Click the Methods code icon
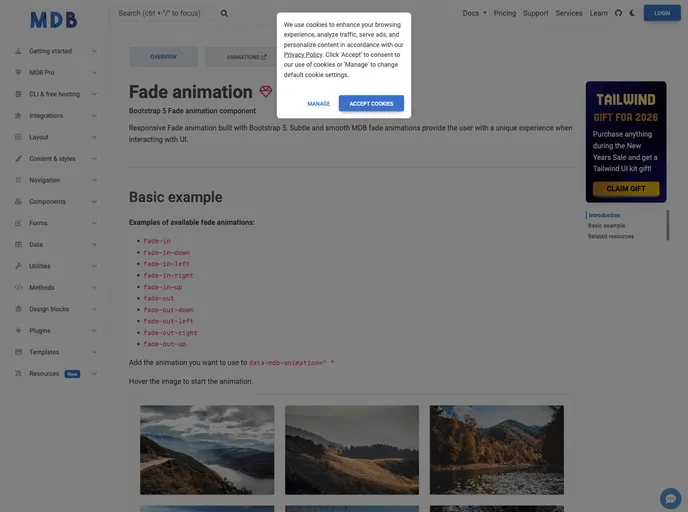Screen dimensions: 688x512 (18, 287)
